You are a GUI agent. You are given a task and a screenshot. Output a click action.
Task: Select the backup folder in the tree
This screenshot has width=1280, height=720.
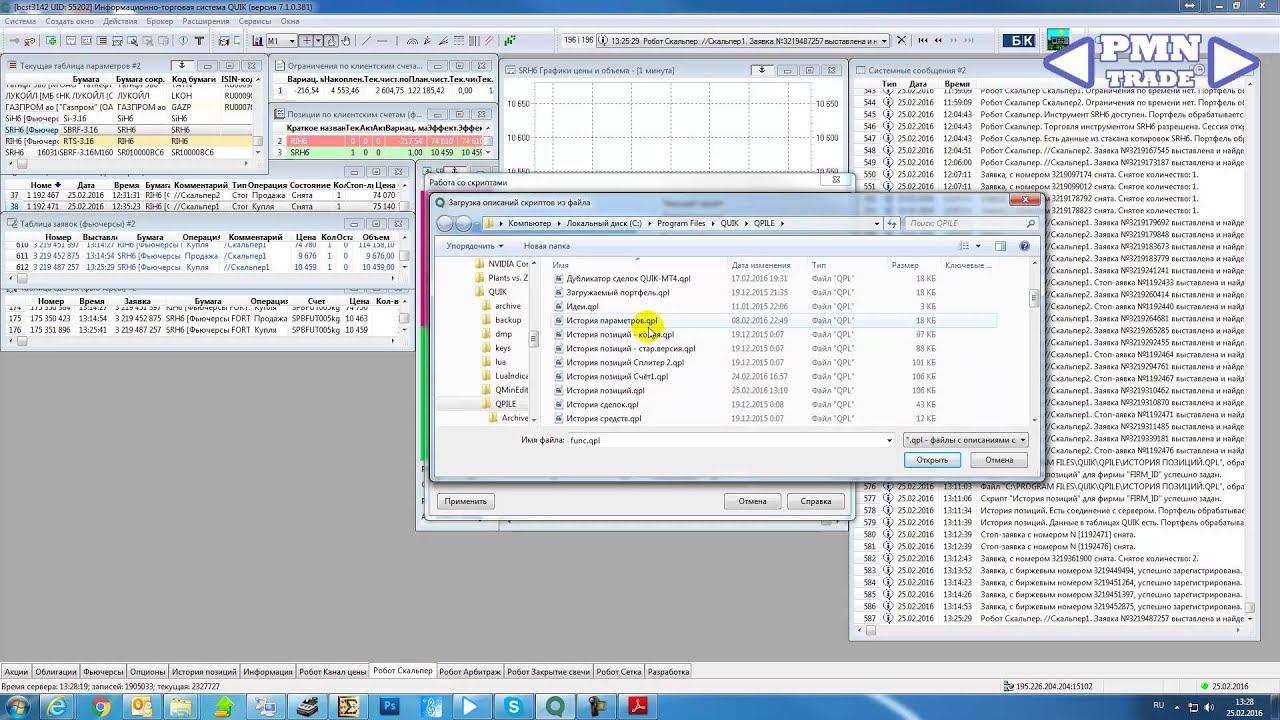[x=508, y=320]
